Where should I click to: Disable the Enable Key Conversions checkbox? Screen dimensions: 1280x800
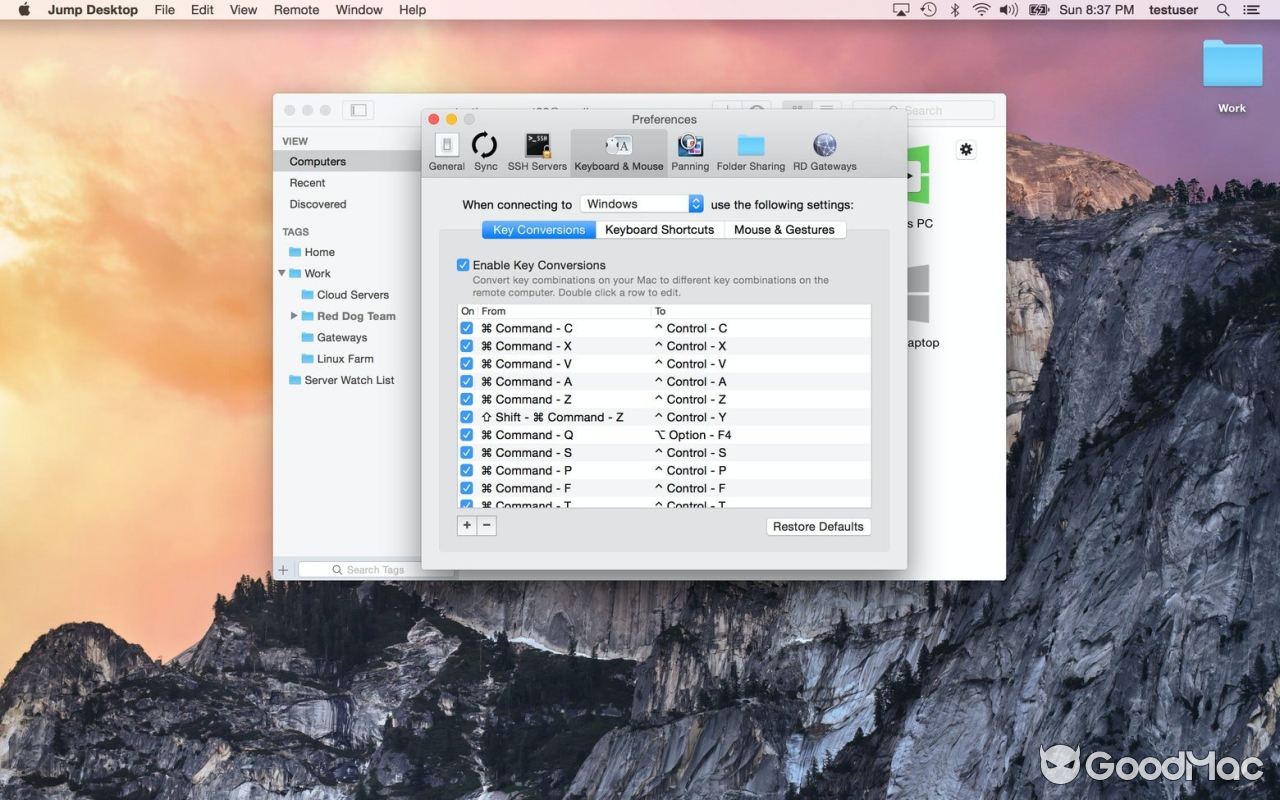tap(463, 265)
